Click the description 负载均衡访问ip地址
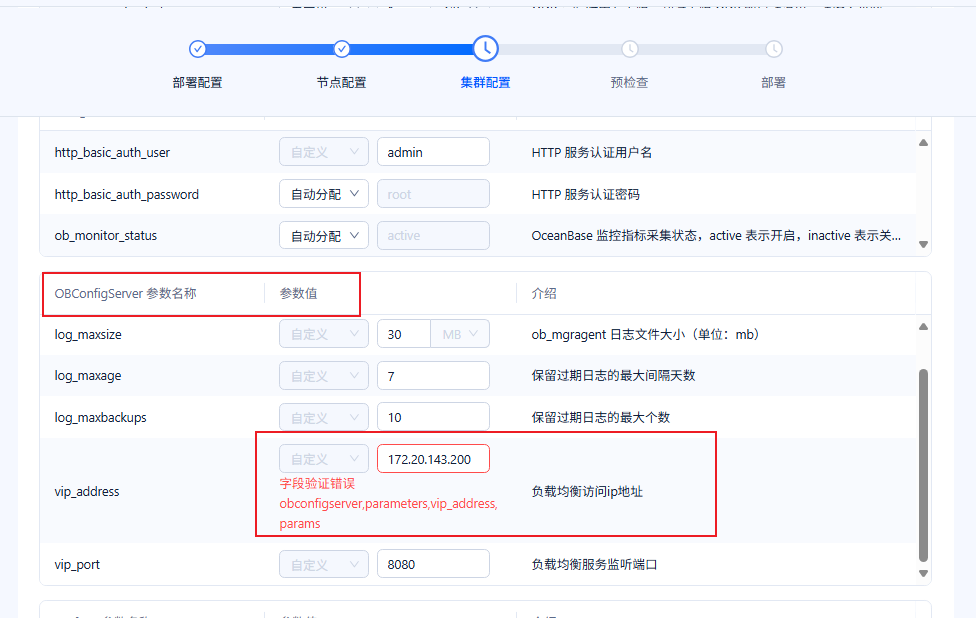The height and width of the screenshot is (618, 976). click(x=587, y=491)
